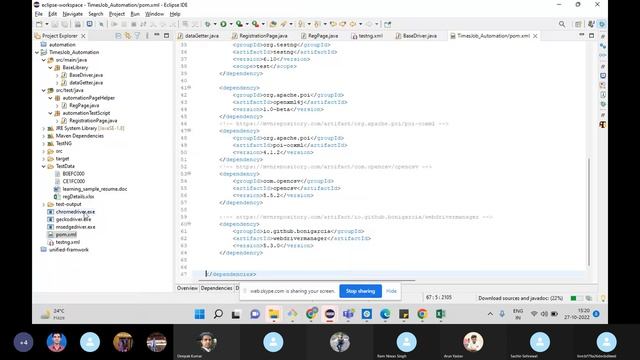Click Link with Editor in Project Explorer
Image resolution: width=640 pixels, height=360 pixels.
tap(128, 36)
